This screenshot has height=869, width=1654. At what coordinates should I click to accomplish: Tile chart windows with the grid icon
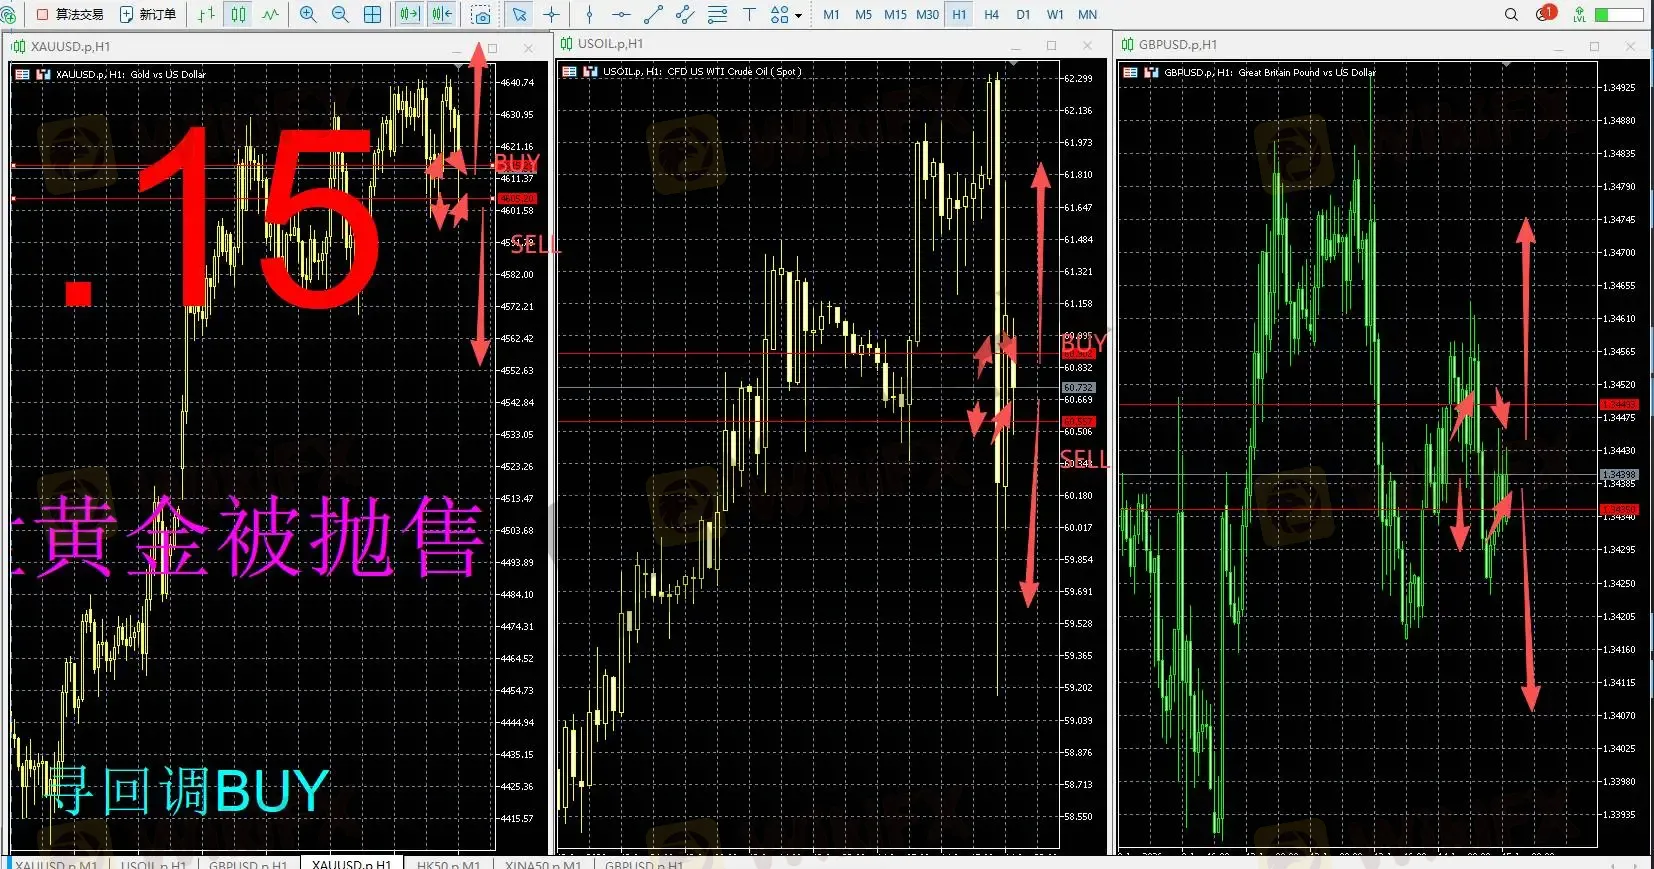372,15
